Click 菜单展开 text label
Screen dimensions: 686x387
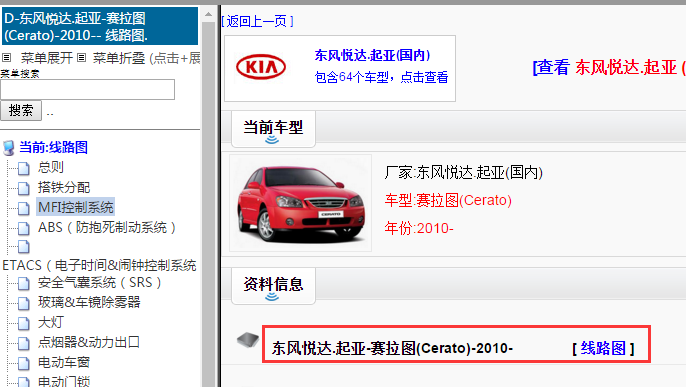(x=47, y=58)
